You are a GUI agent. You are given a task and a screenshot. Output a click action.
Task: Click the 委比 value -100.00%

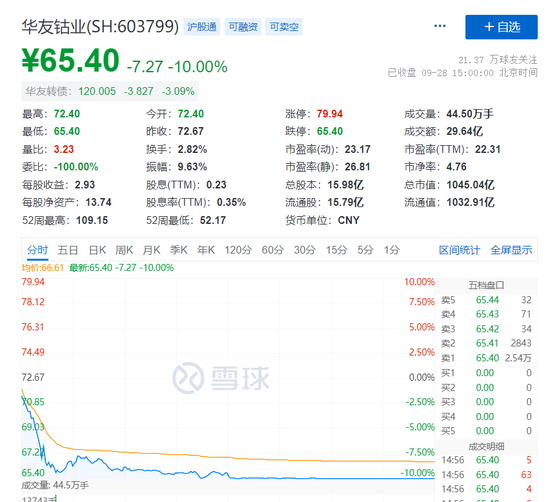pos(76,167)
